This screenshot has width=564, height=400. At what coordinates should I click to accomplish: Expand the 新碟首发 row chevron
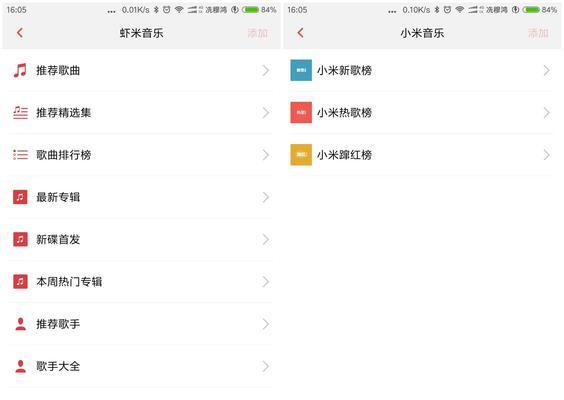[265, 240]
